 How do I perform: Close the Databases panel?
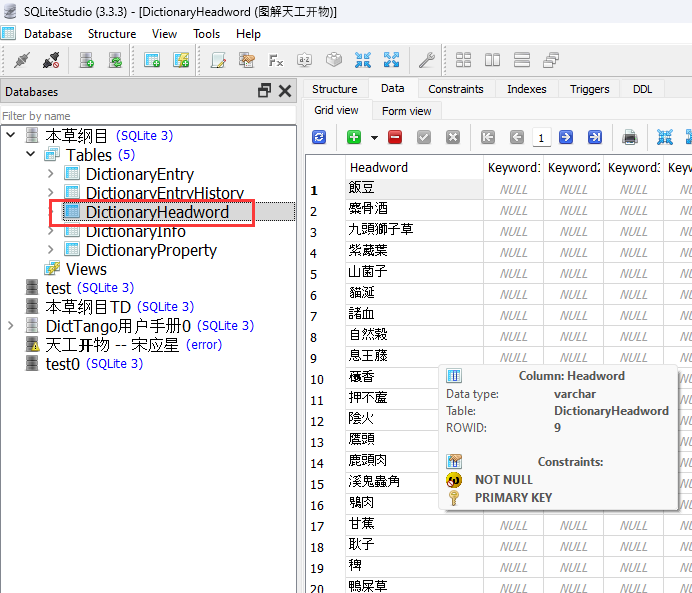[x=285, y=91]
